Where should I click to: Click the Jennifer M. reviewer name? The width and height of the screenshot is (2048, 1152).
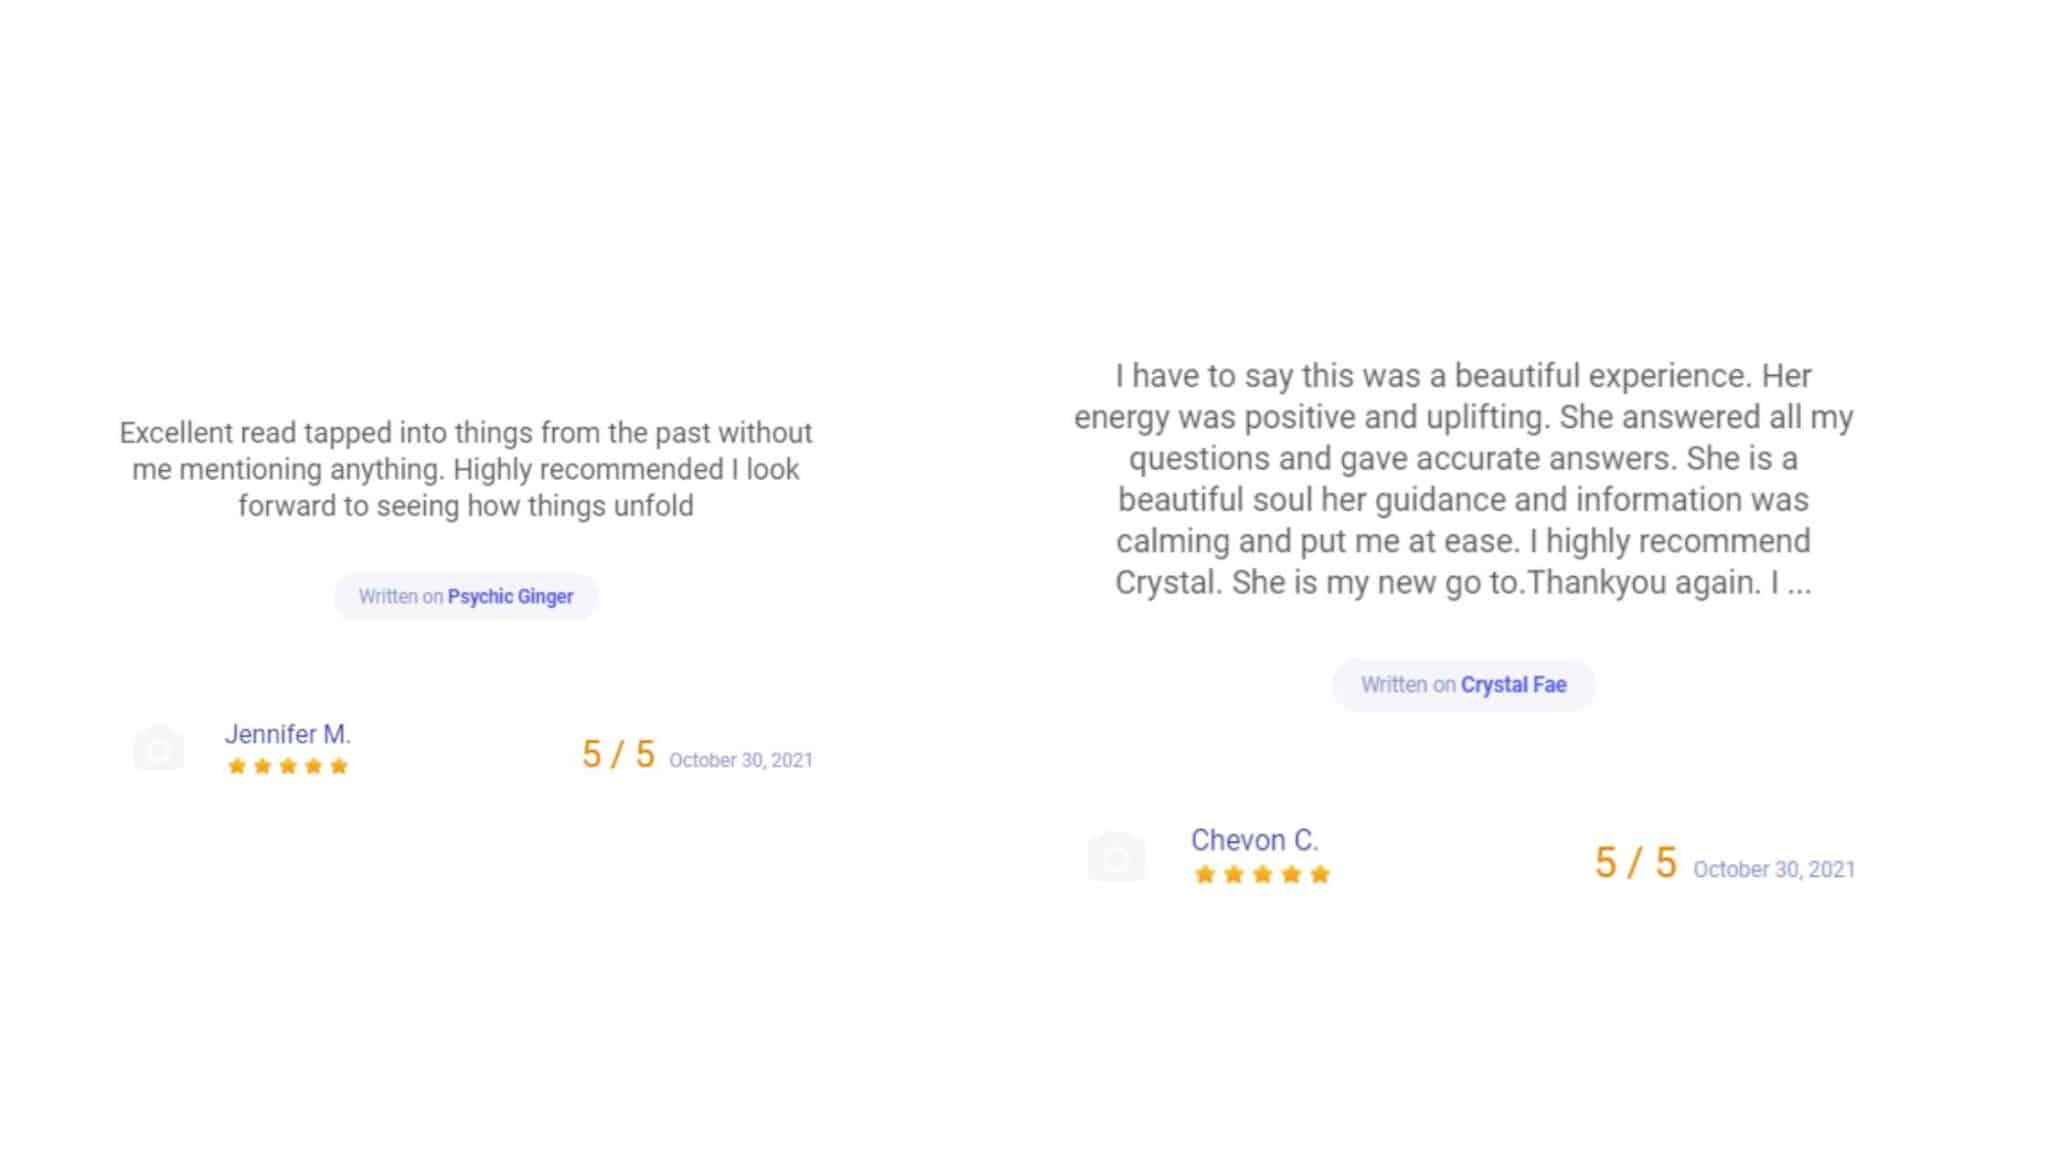point(288,734)
